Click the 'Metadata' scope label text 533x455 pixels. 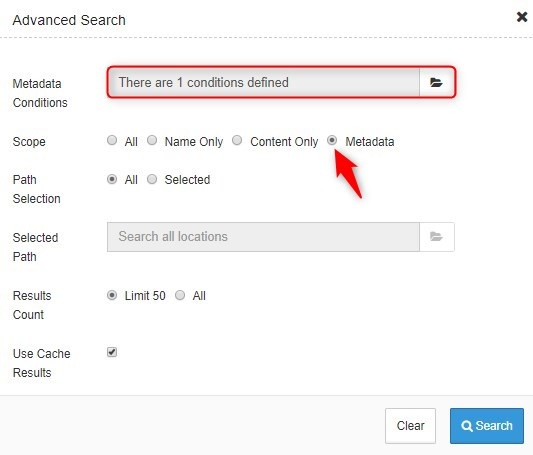(x=370, y=142)
